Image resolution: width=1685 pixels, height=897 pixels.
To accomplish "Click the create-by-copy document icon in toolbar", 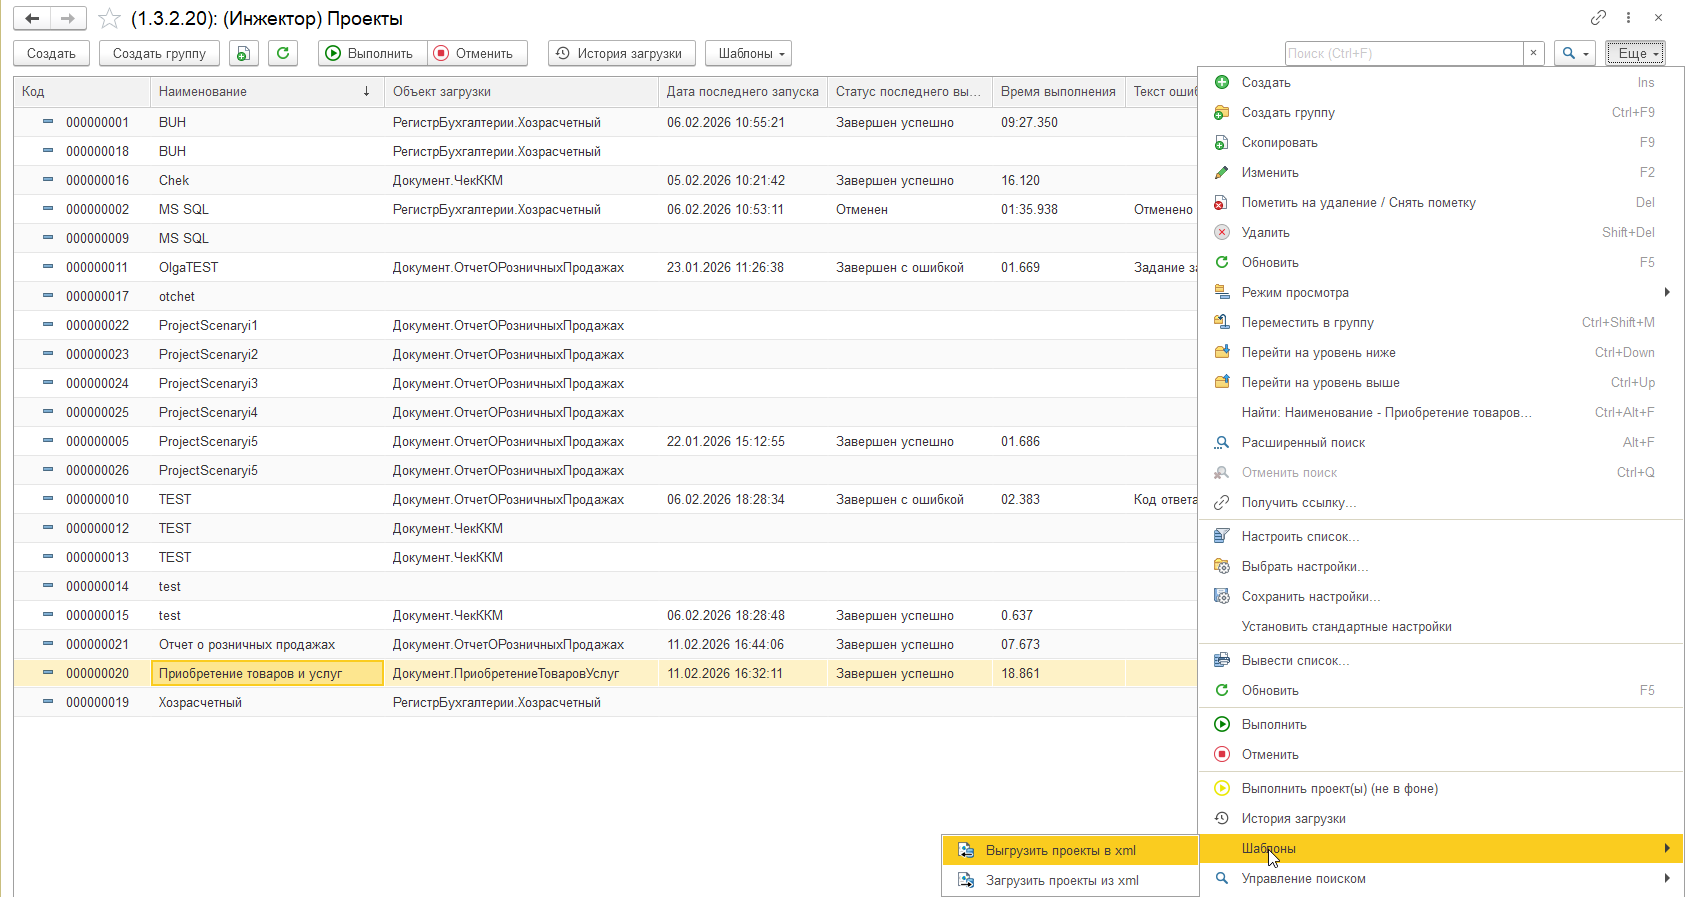I will click(x=244, y=53).
